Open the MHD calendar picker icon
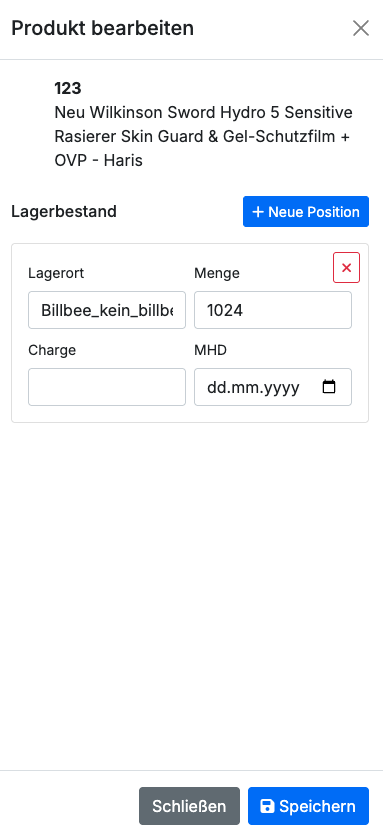The width and height of the screenshot is (383, 840). point(329,387)
